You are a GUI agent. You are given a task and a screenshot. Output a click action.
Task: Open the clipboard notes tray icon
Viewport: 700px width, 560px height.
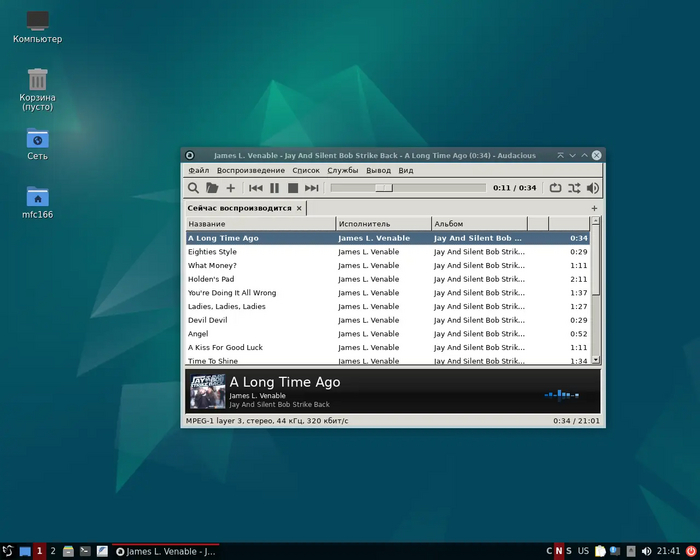point(600,551)
